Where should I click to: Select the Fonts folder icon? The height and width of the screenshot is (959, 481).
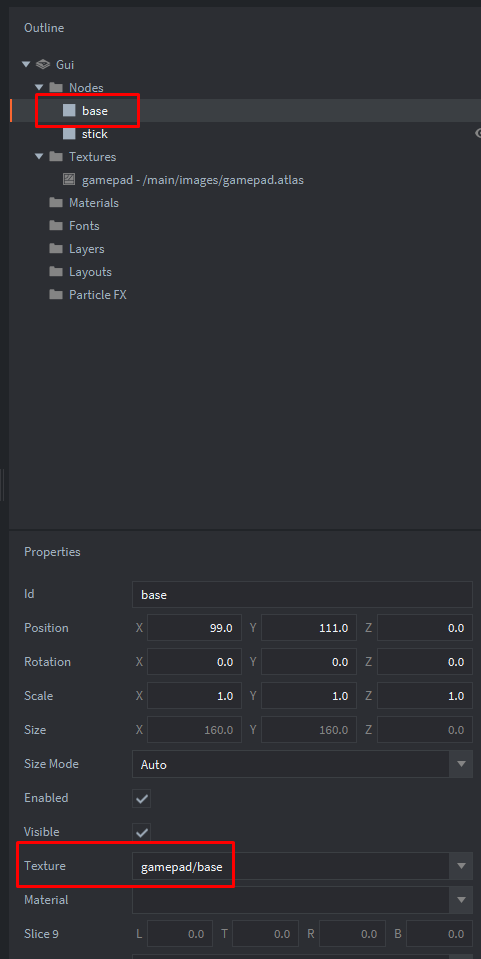click(x=56, y=226)
